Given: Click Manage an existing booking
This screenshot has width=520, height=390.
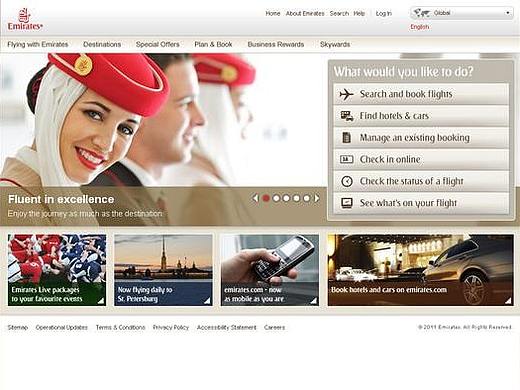Looking at the screenshot, I should 421,138.
